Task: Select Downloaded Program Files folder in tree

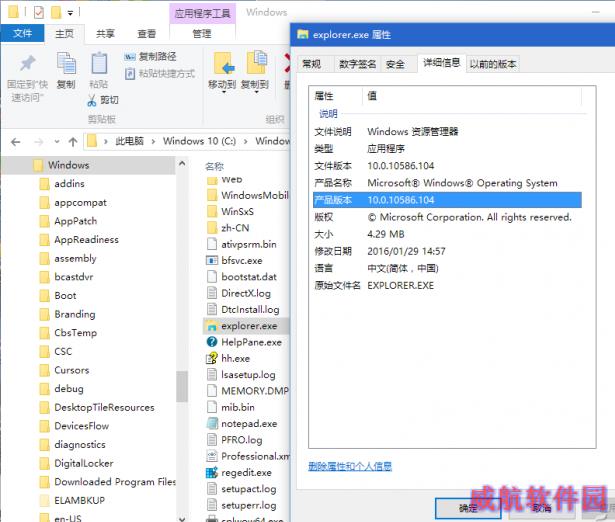Action: [x=115, y=482]
